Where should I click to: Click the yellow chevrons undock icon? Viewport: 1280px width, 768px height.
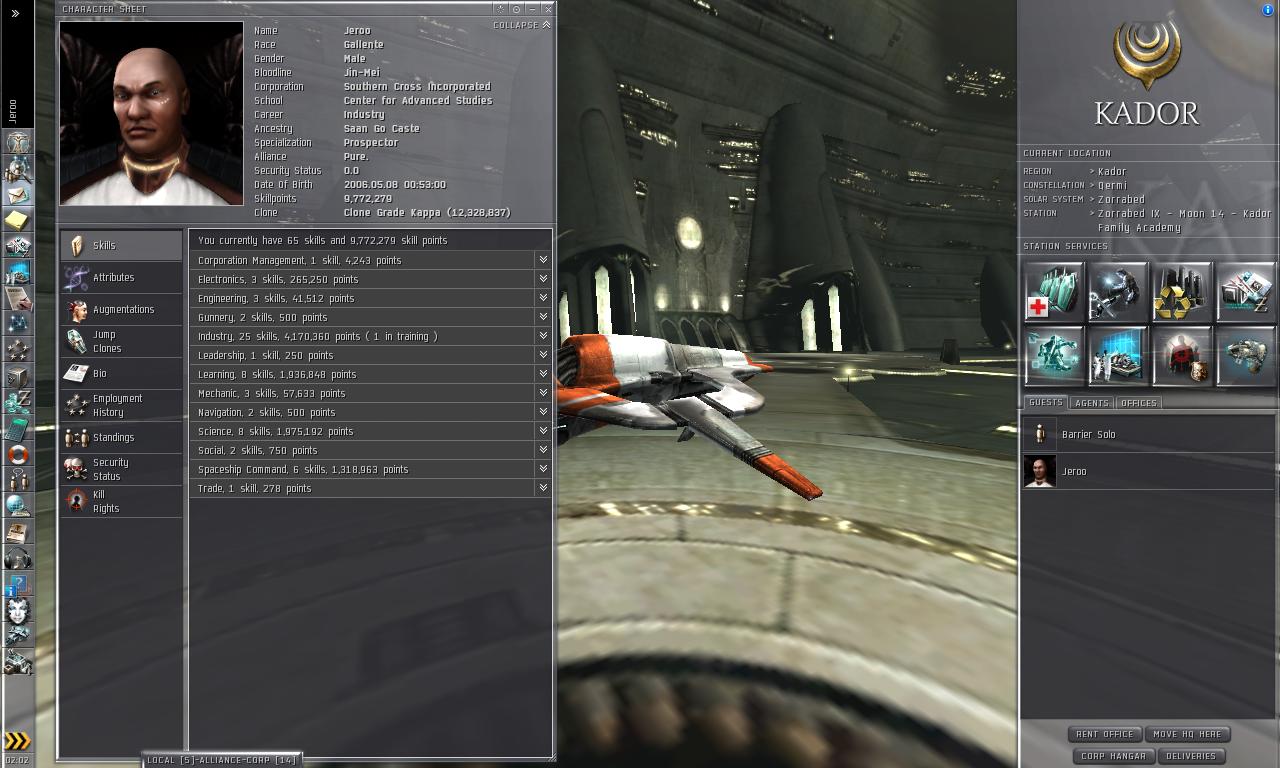coord(18,741)
